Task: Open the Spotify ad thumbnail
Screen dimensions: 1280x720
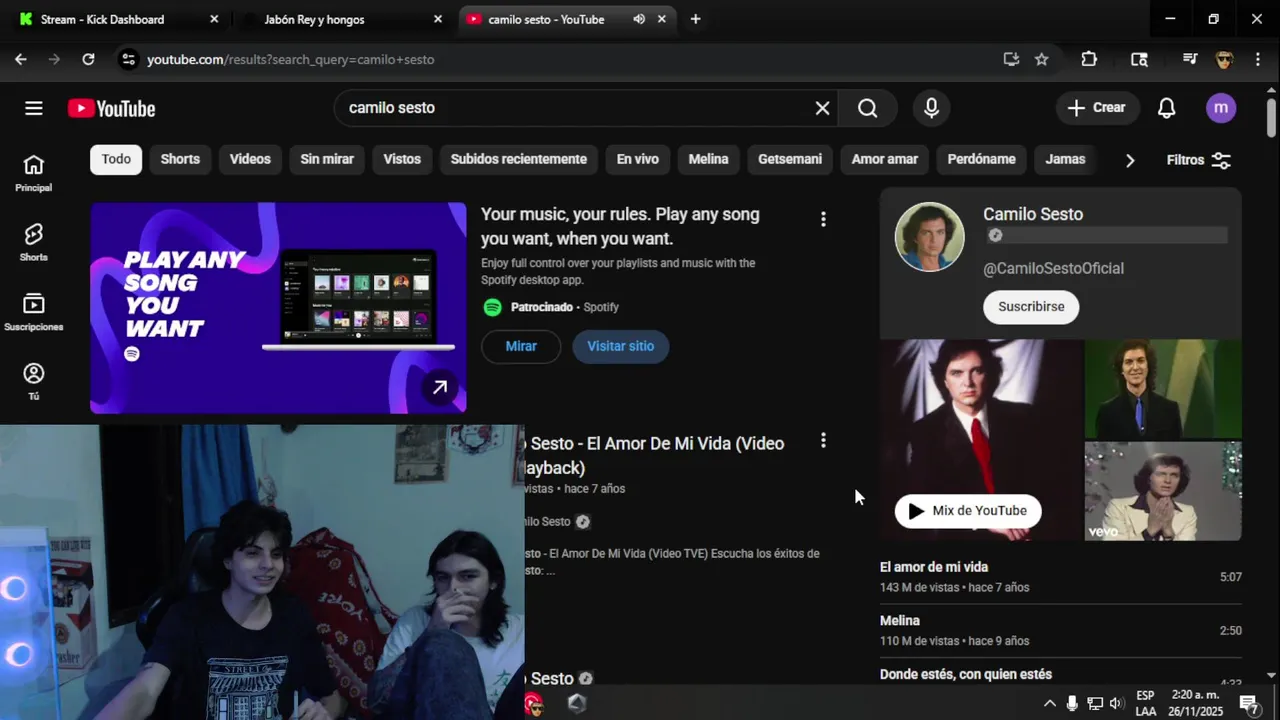Action: click(278, 308)
